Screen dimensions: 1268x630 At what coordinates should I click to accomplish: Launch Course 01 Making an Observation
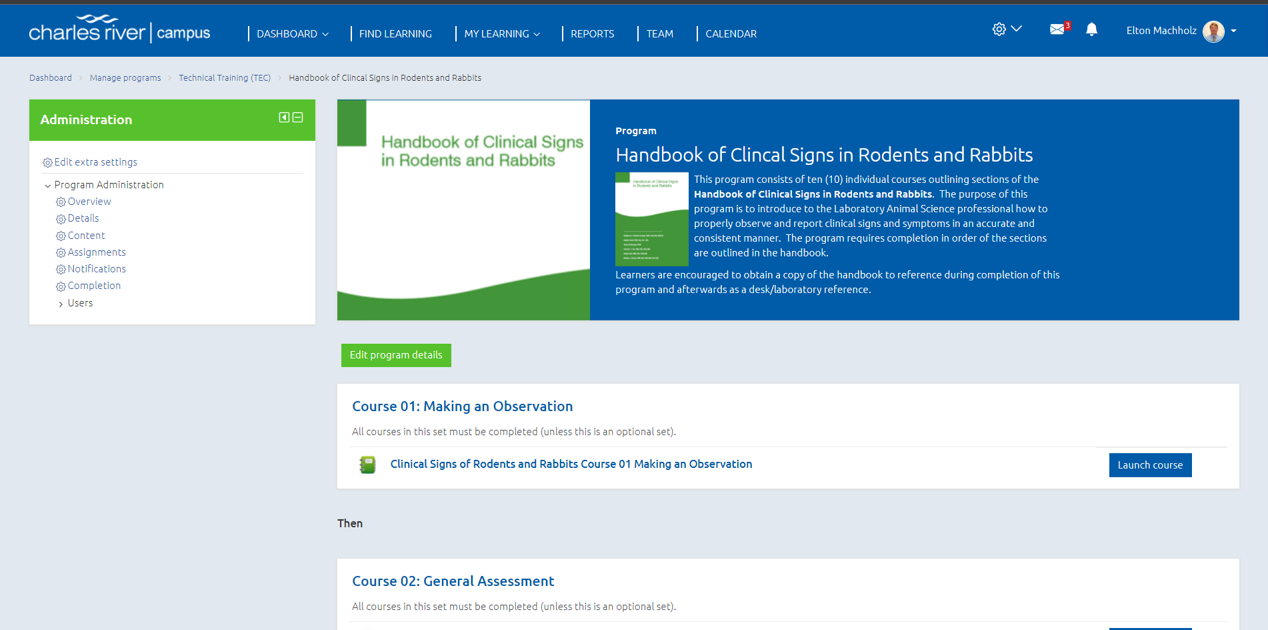pyautogui.click(x=1150, y=465)
